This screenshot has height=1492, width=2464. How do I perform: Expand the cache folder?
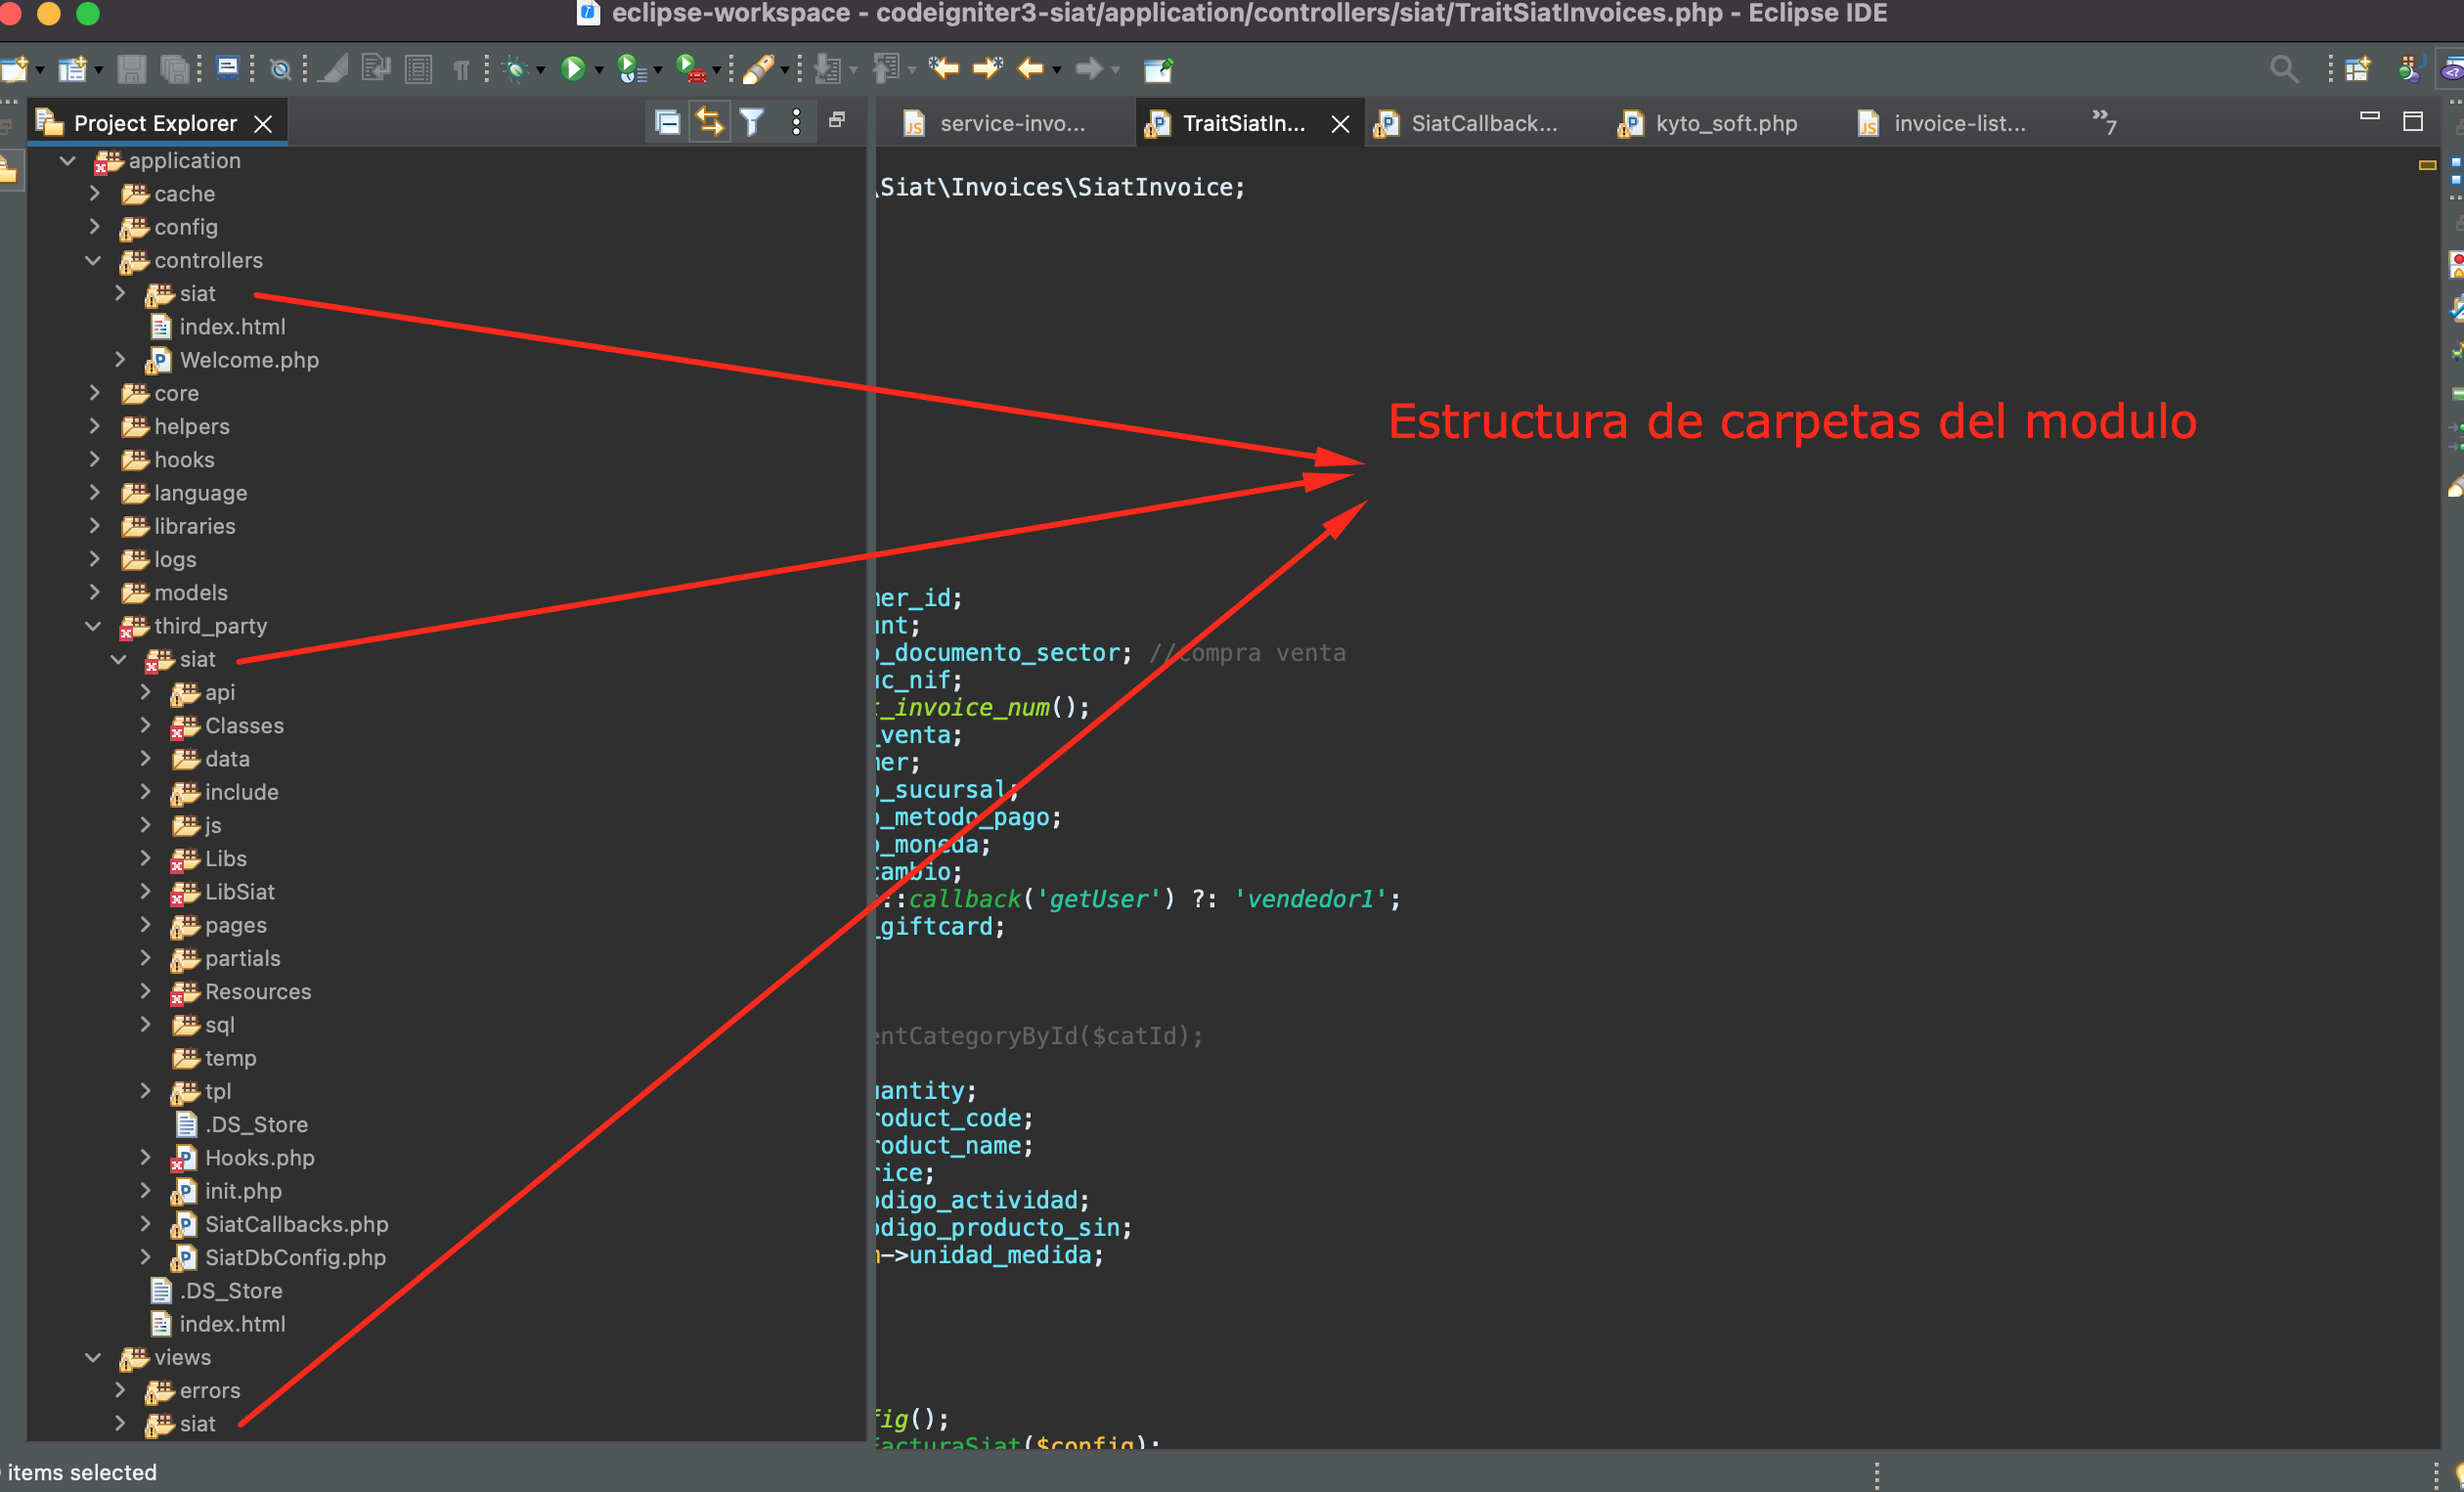(x=95, y=194)
